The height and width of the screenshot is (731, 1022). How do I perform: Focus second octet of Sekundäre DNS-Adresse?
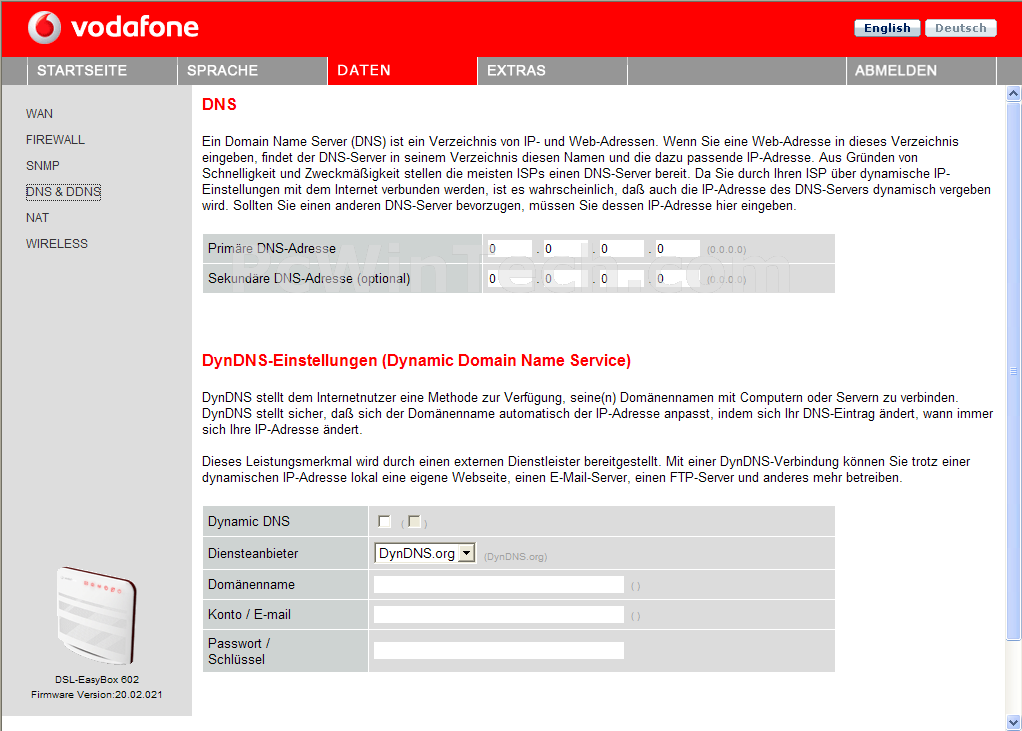click(566, 279)
